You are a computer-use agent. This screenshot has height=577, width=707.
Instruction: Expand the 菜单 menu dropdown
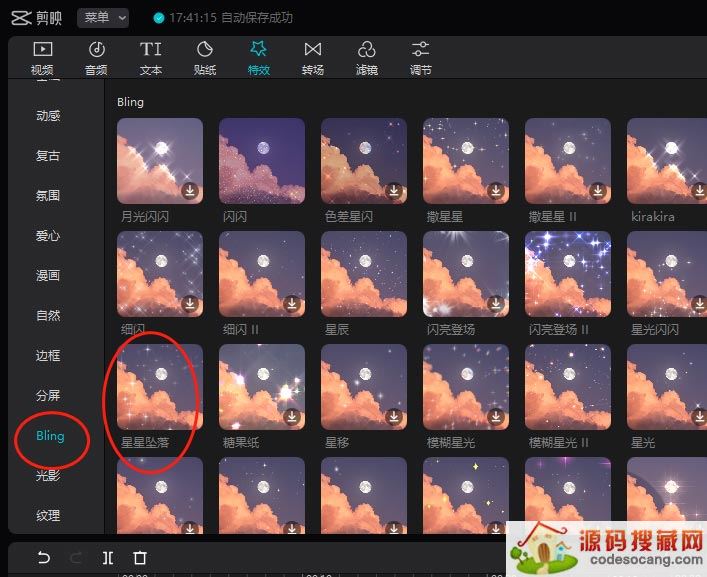click(x=103, y=17)
